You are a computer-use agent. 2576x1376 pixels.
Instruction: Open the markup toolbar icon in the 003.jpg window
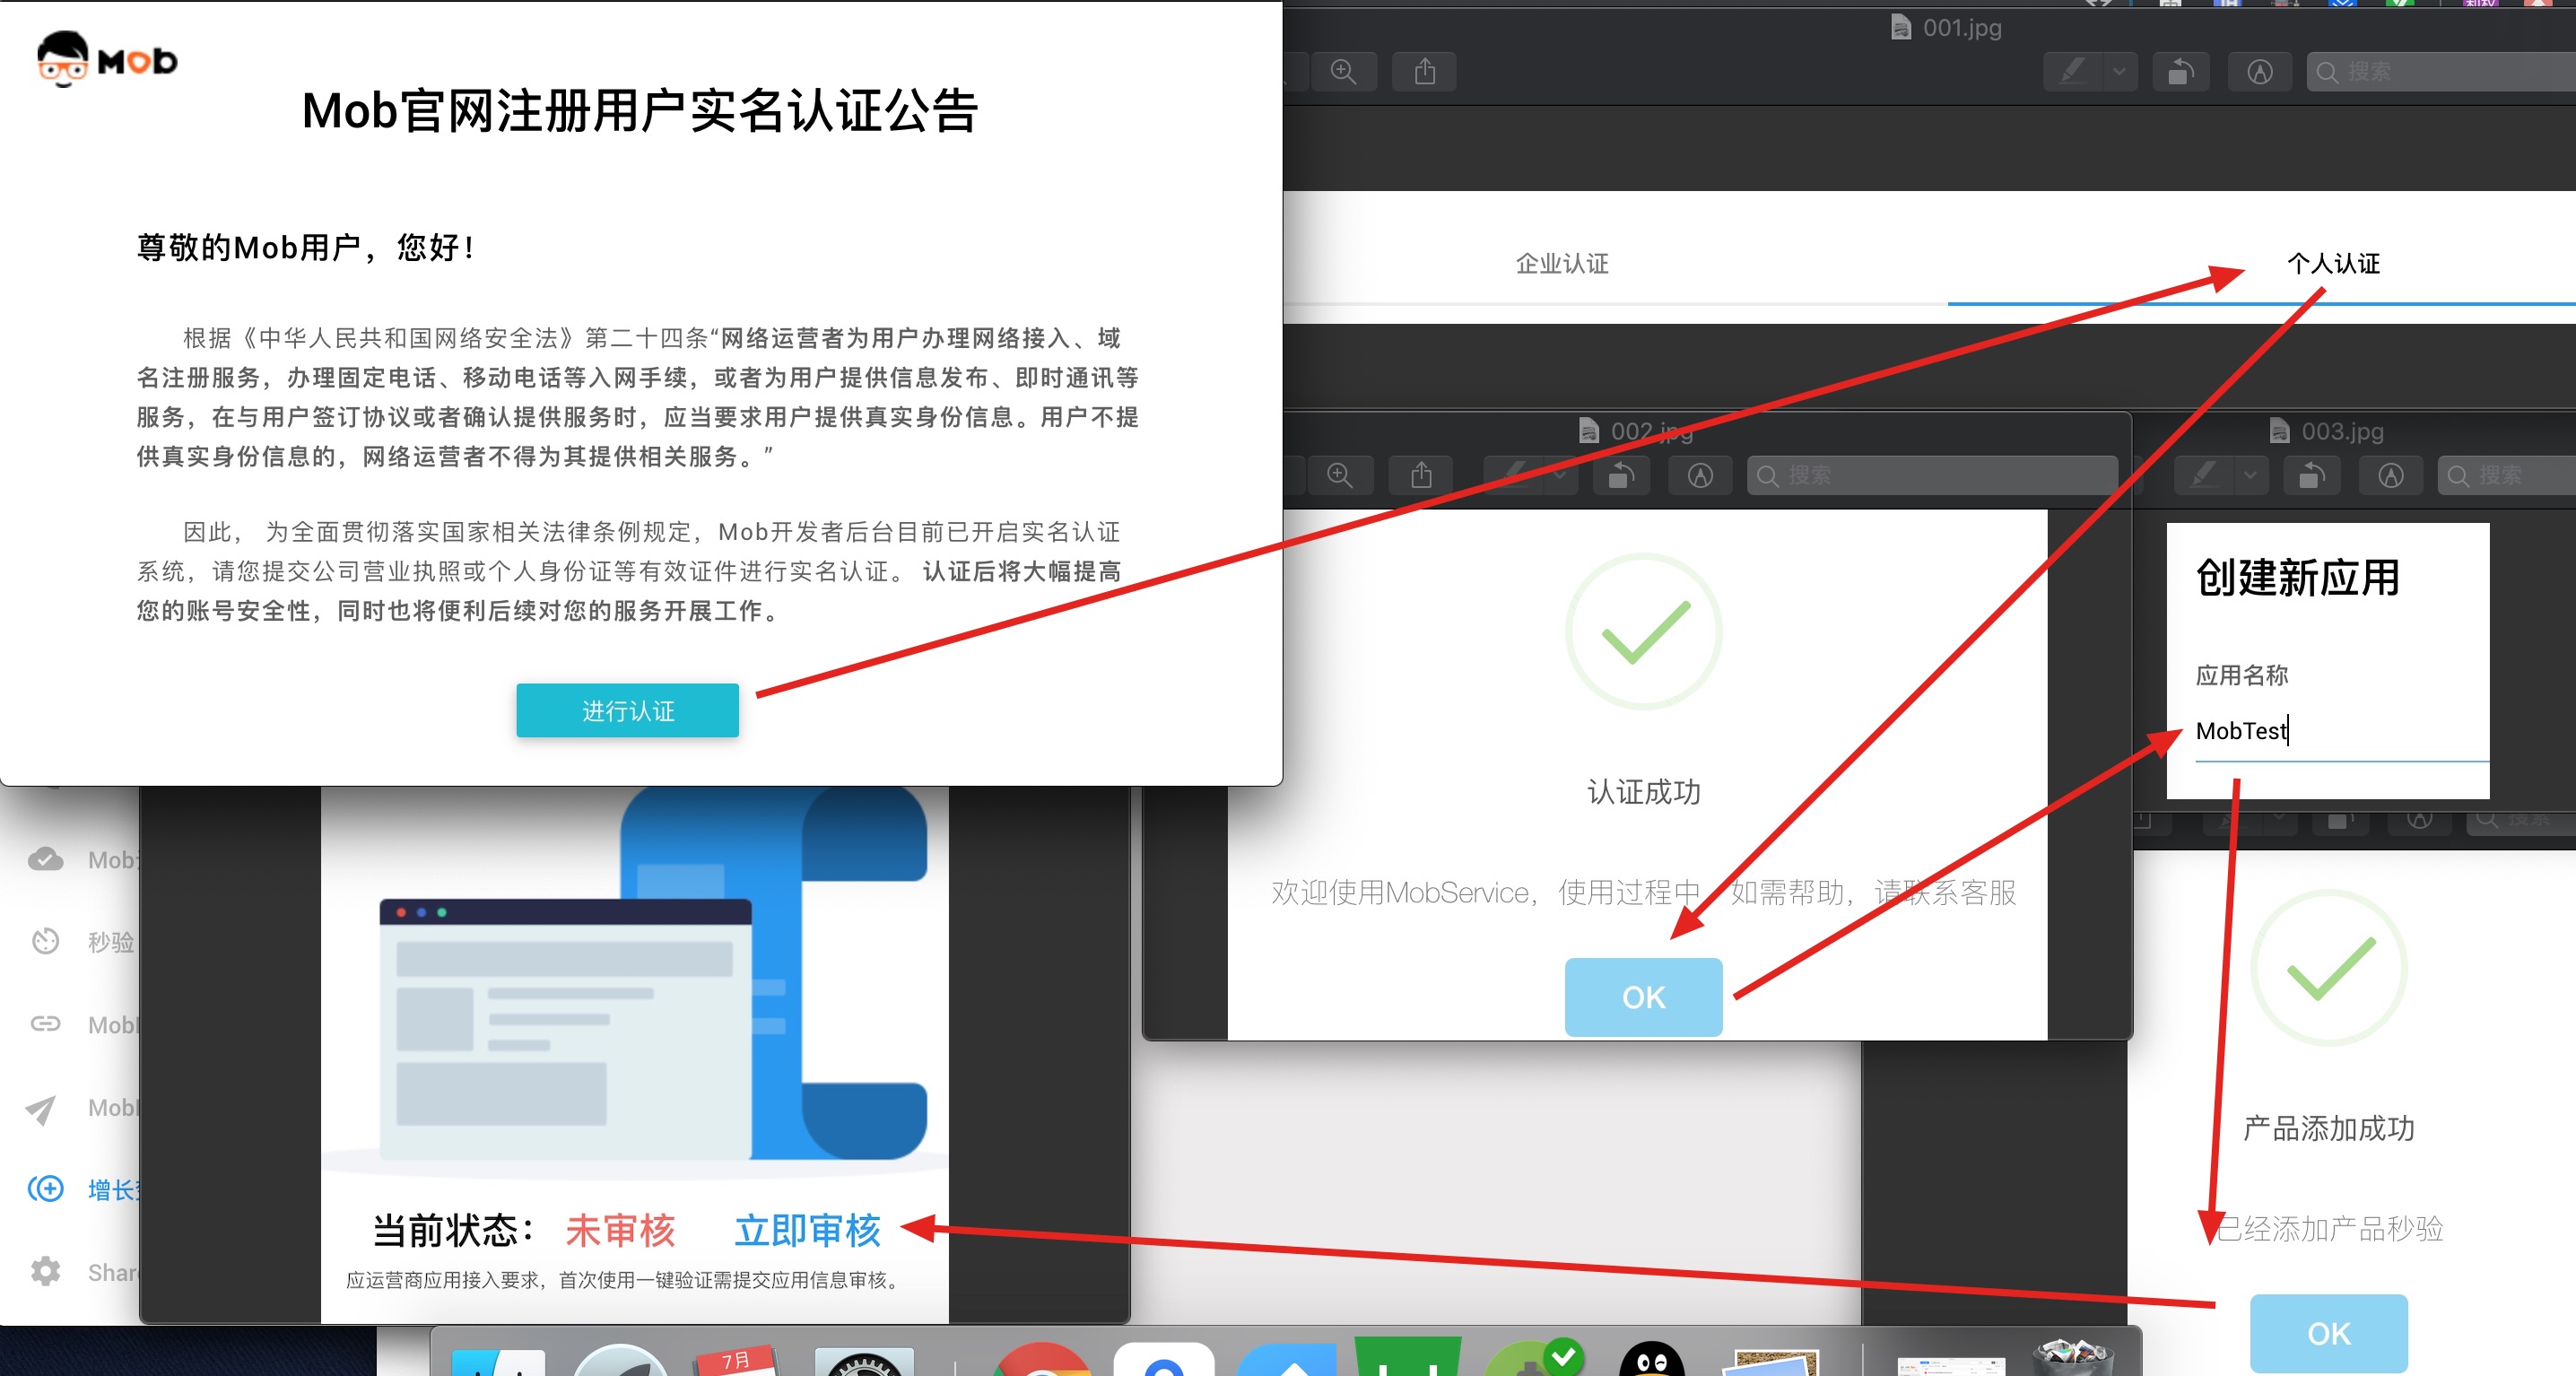(2391, 476)
